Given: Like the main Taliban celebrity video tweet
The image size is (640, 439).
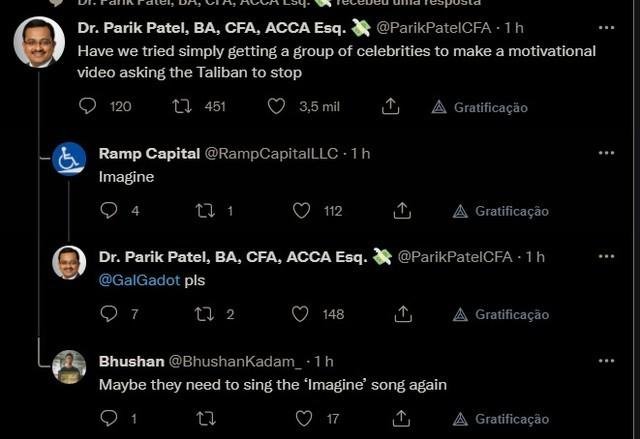Looking at the screenshot, I should 276,106.
